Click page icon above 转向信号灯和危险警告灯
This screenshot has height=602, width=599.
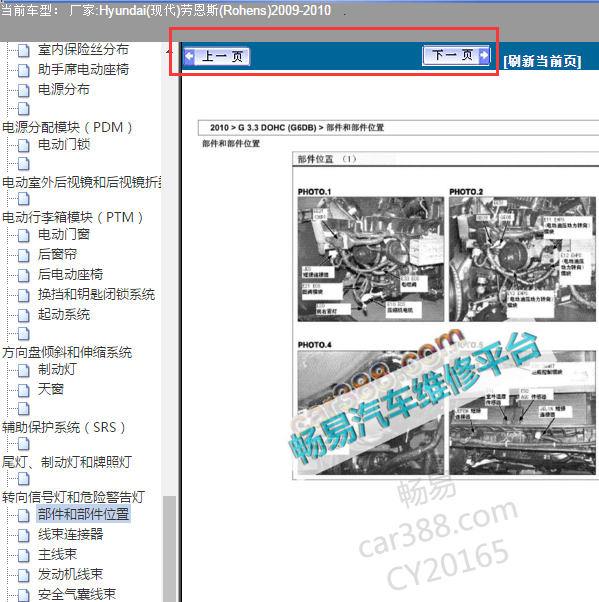tap(24, 479)
